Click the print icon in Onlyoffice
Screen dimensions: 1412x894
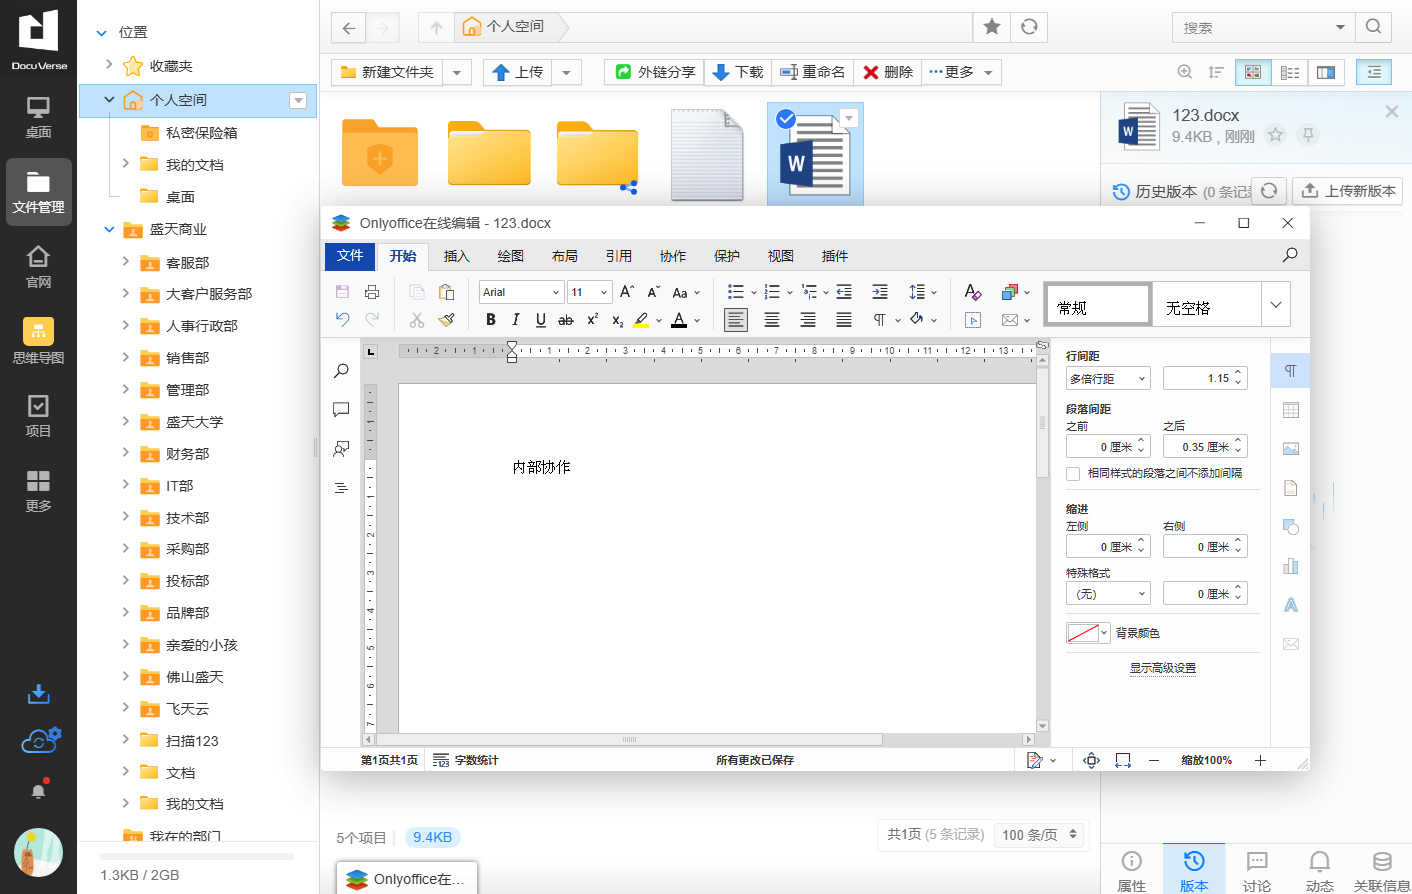pyautogui.click(x=372, y=292)
